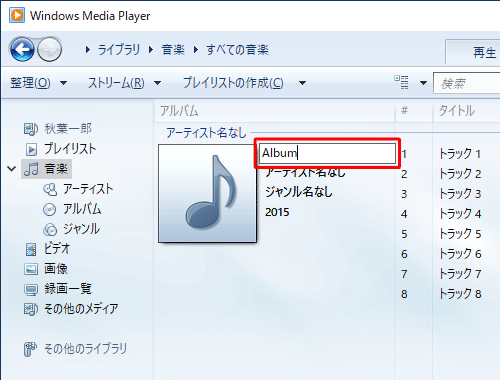The height and width of the screenshot is (380, 500).
Task: Expand the arrow before ライブラリ breadcrumb
Action: coord(88,50)
